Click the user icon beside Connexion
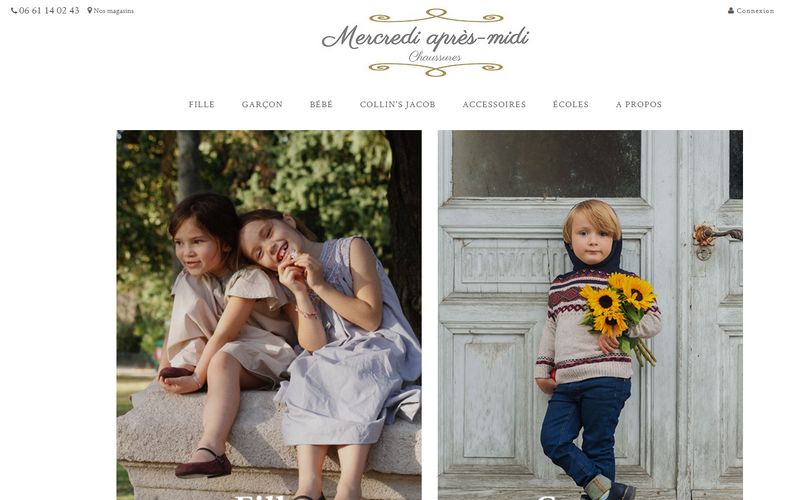This screenshot has height=500, width=800. pyautogui.click(x=731, y=10)
